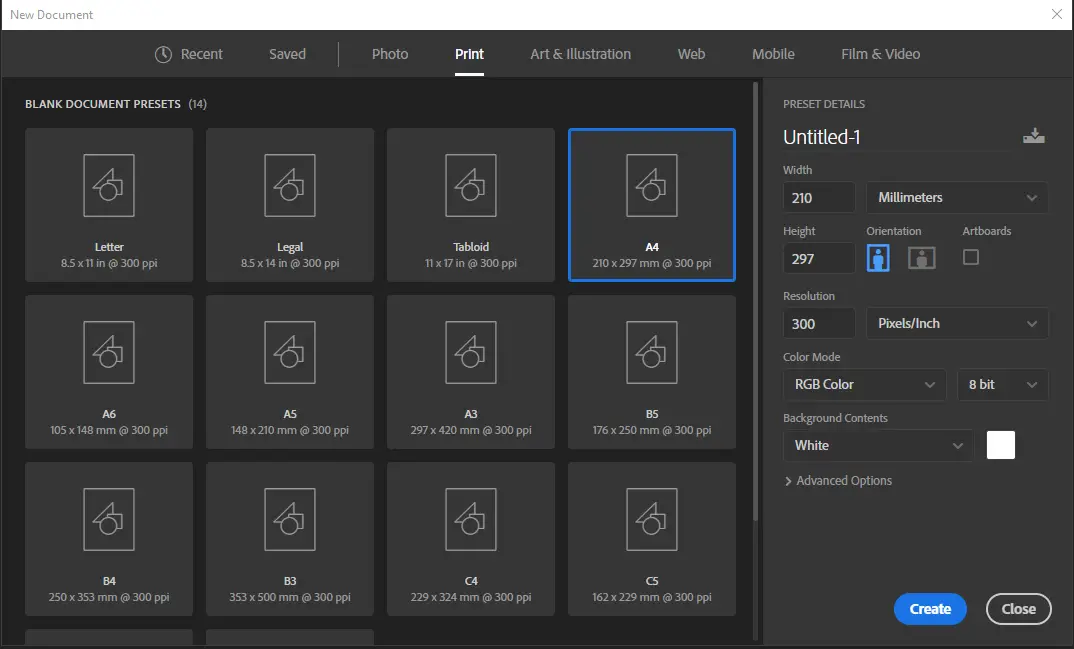Click the white background color swatch
Viewport: 1074px width, 649px height.
[x=1001, y=445]
